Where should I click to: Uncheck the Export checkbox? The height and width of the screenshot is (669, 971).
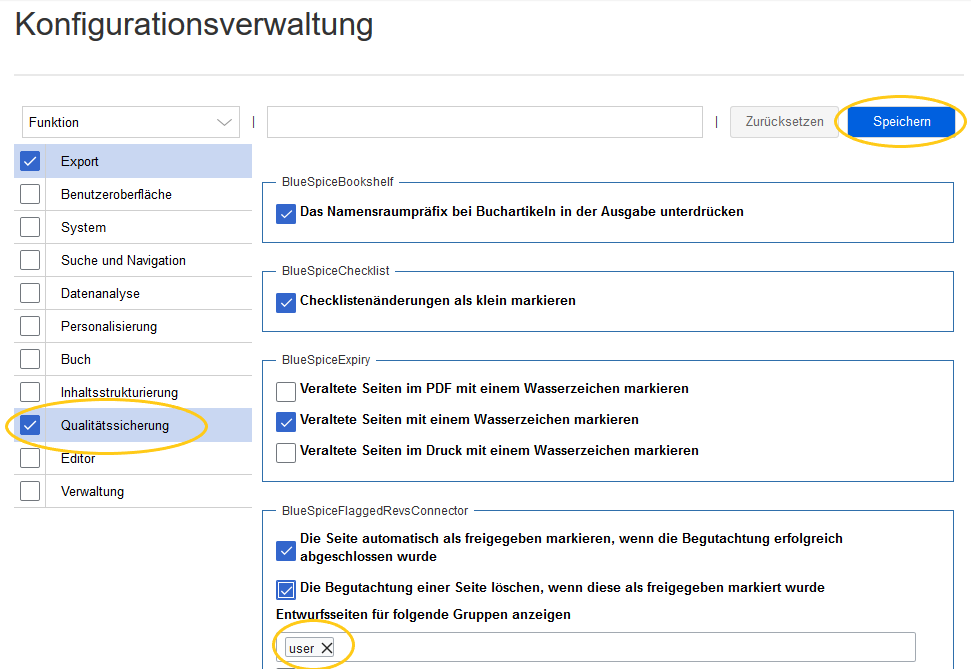30,161
